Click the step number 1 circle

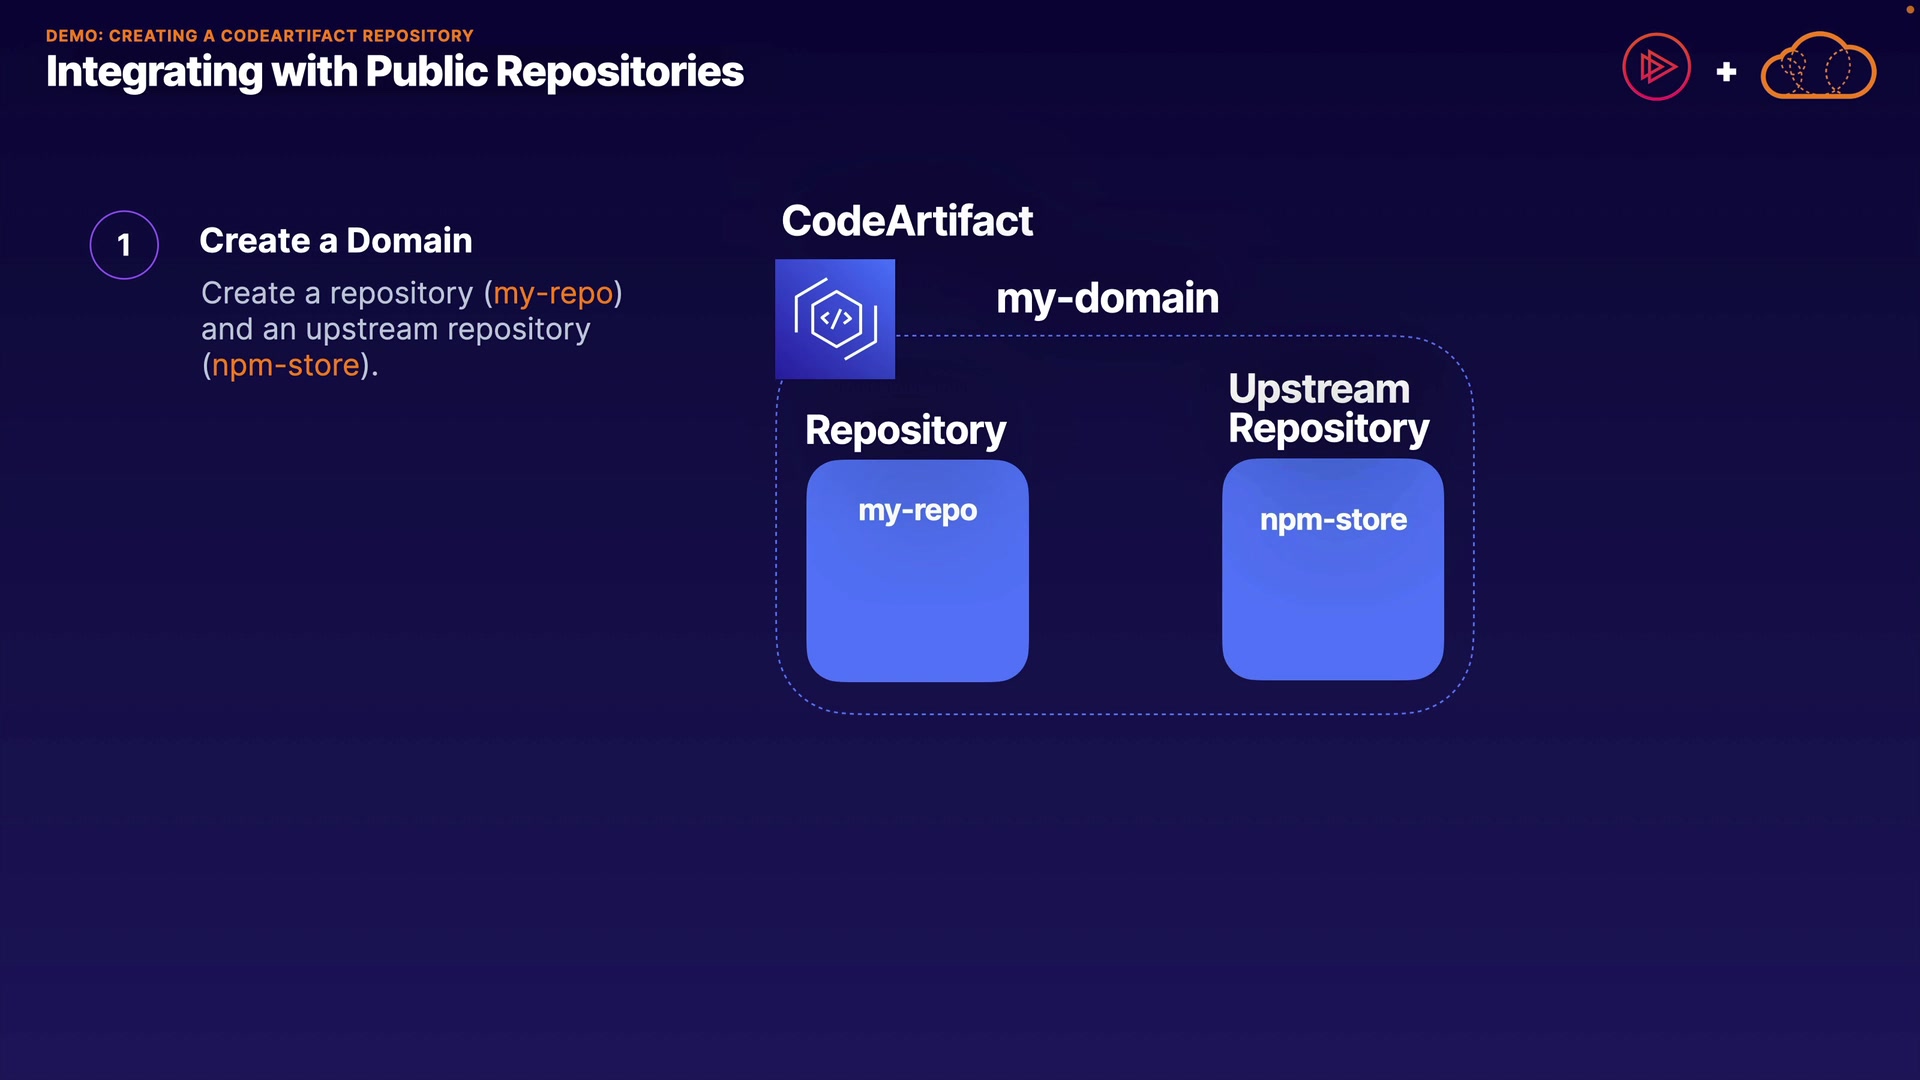tap(124, 245)
